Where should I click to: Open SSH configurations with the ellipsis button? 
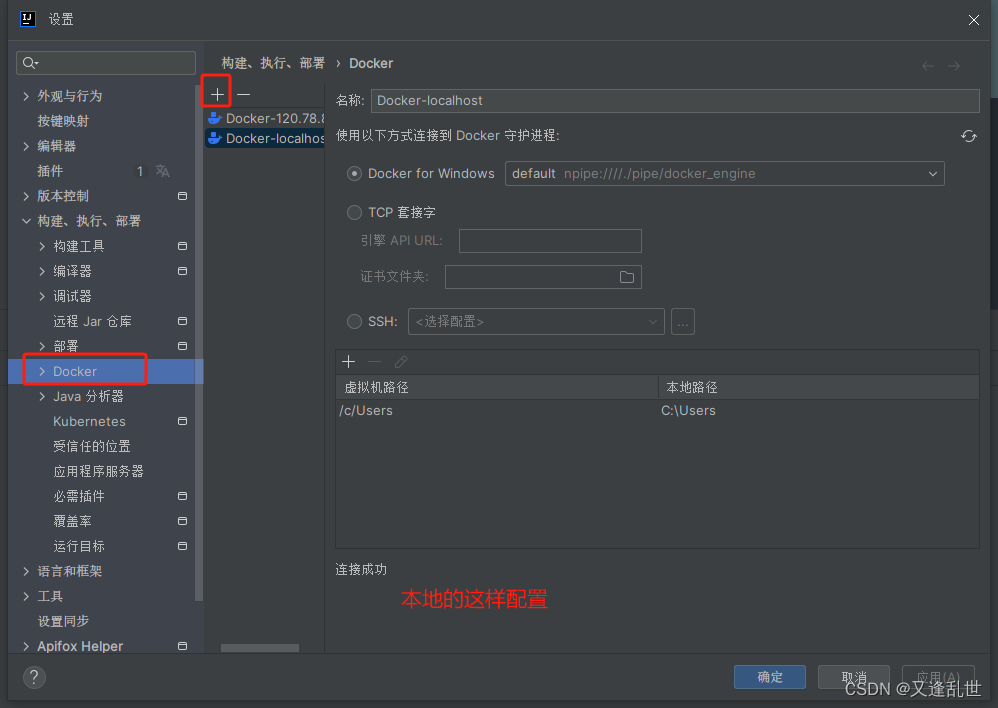pyautogui.click(x=683, y=322)
